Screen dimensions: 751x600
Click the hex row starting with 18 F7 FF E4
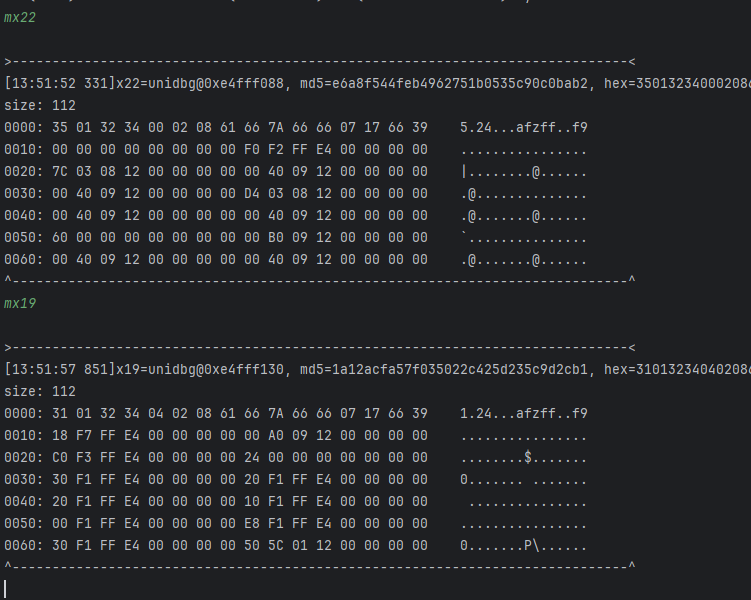point(238,435)
